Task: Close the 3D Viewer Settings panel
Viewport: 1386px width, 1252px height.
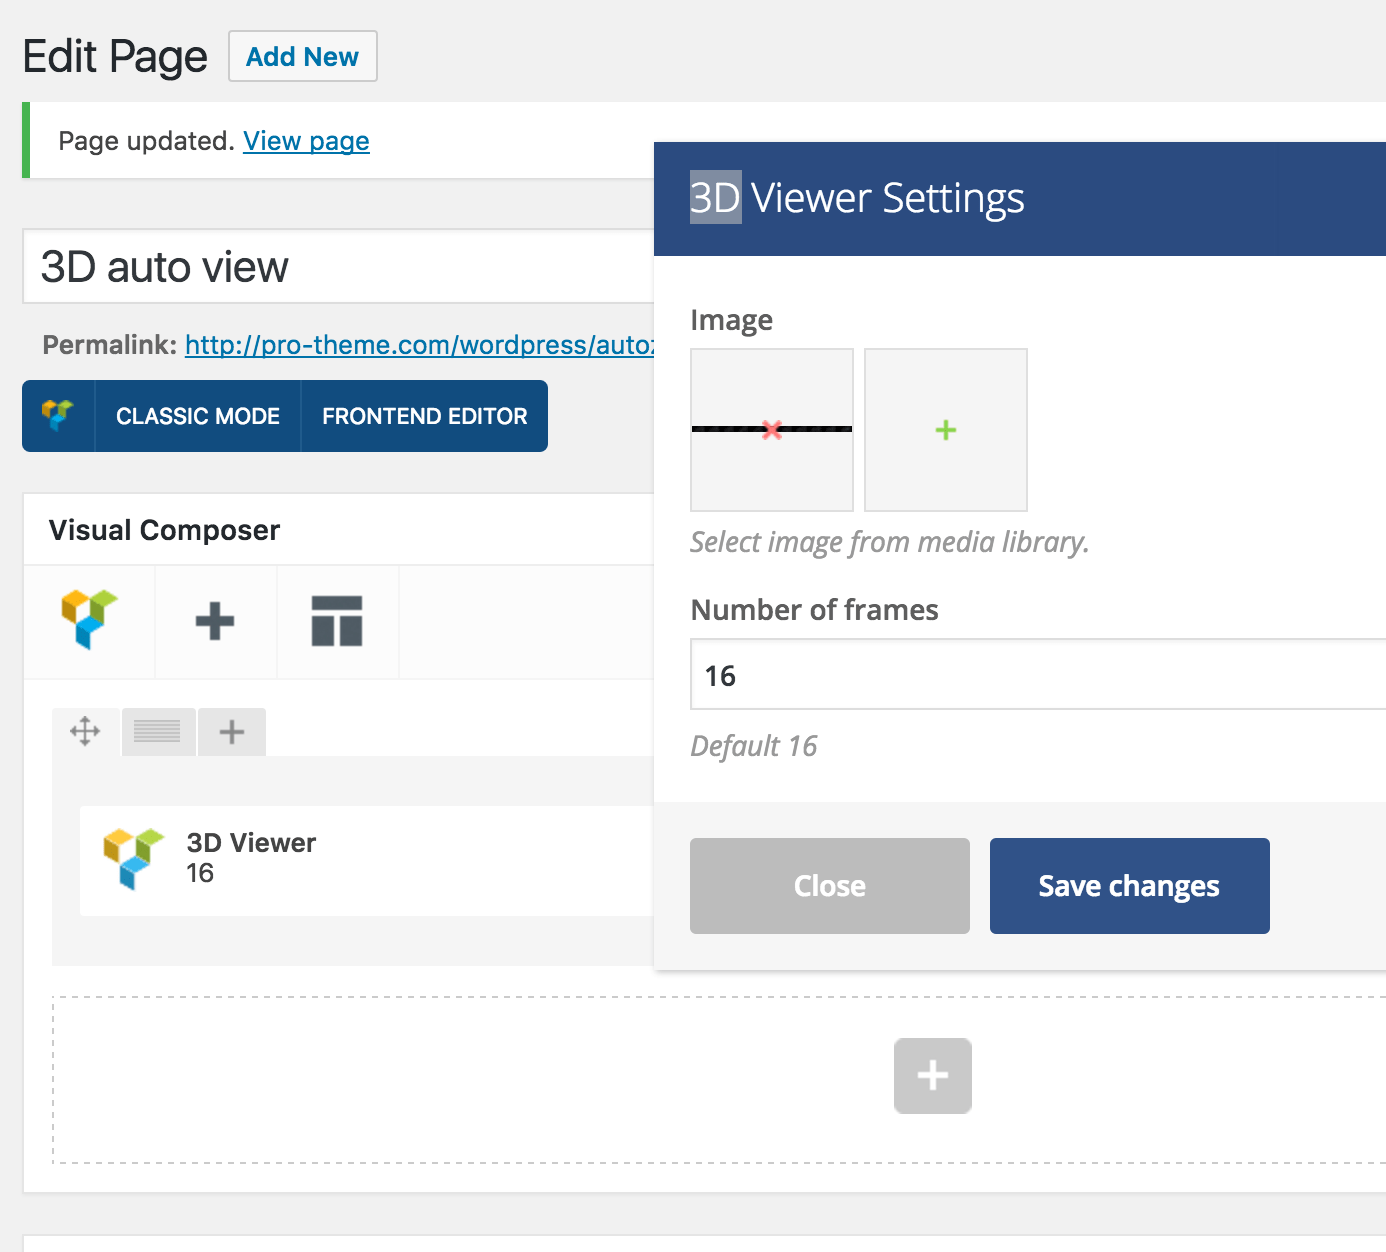Action: click(x=830, y=886)
